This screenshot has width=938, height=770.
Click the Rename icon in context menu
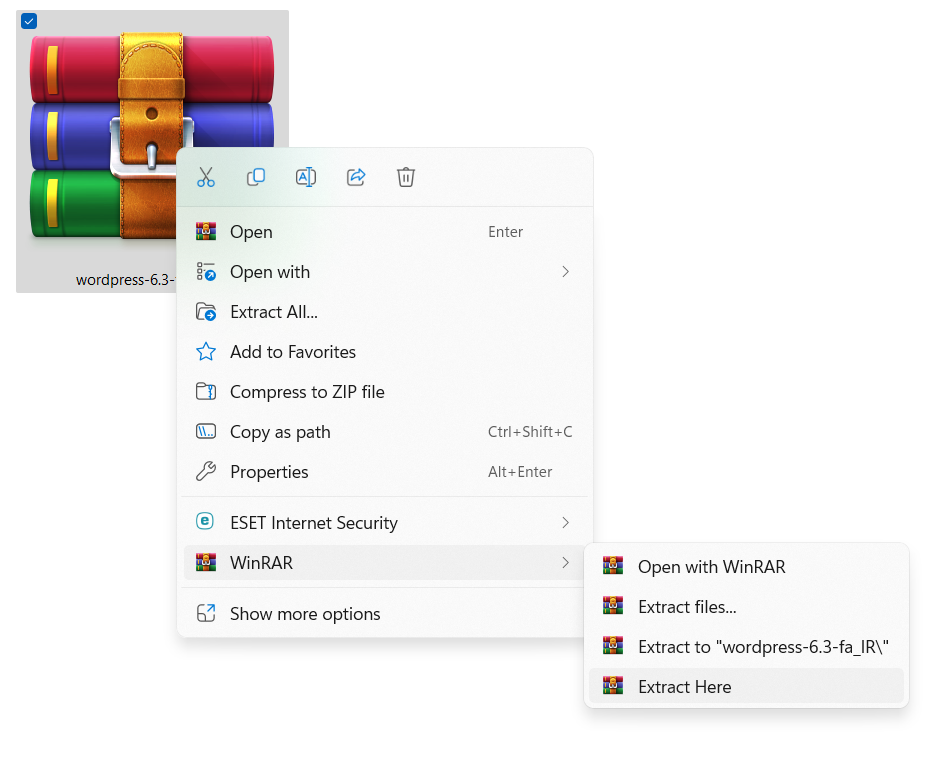point(306,177)
